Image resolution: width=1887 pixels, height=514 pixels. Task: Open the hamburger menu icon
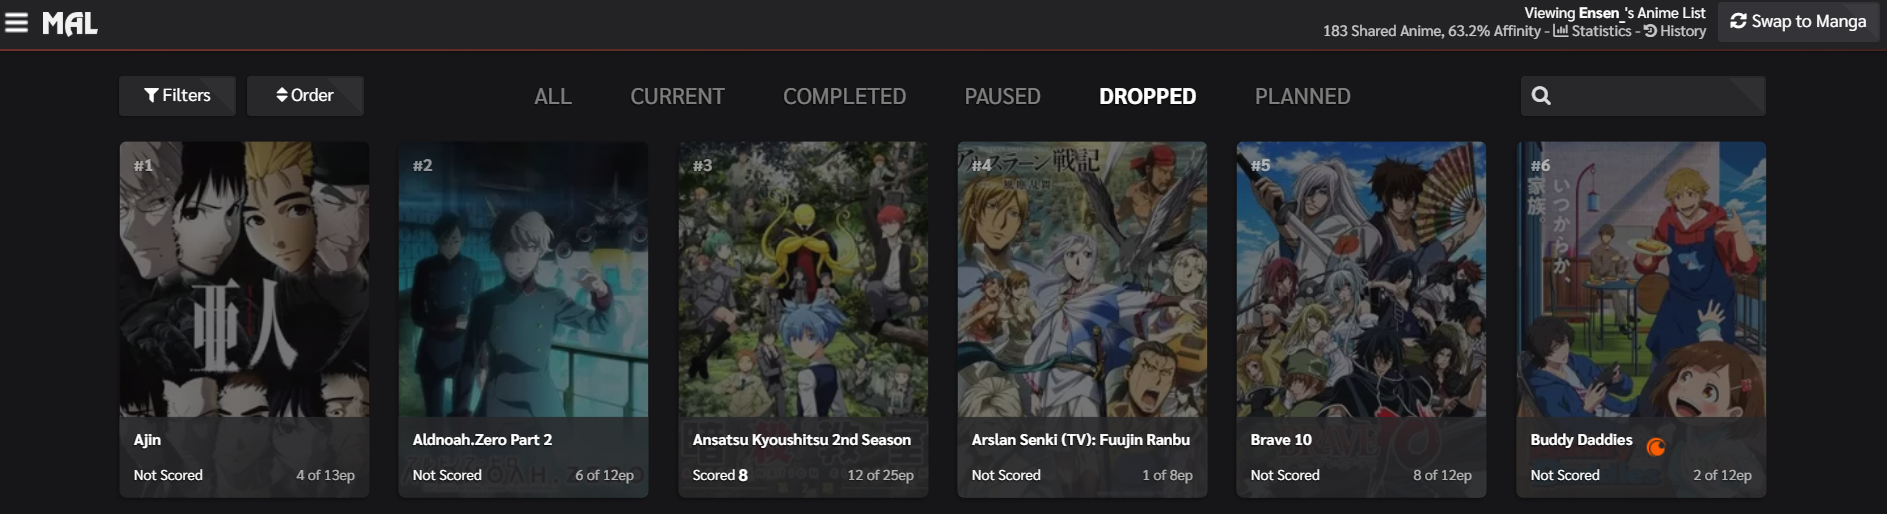(x=16, y=22)
